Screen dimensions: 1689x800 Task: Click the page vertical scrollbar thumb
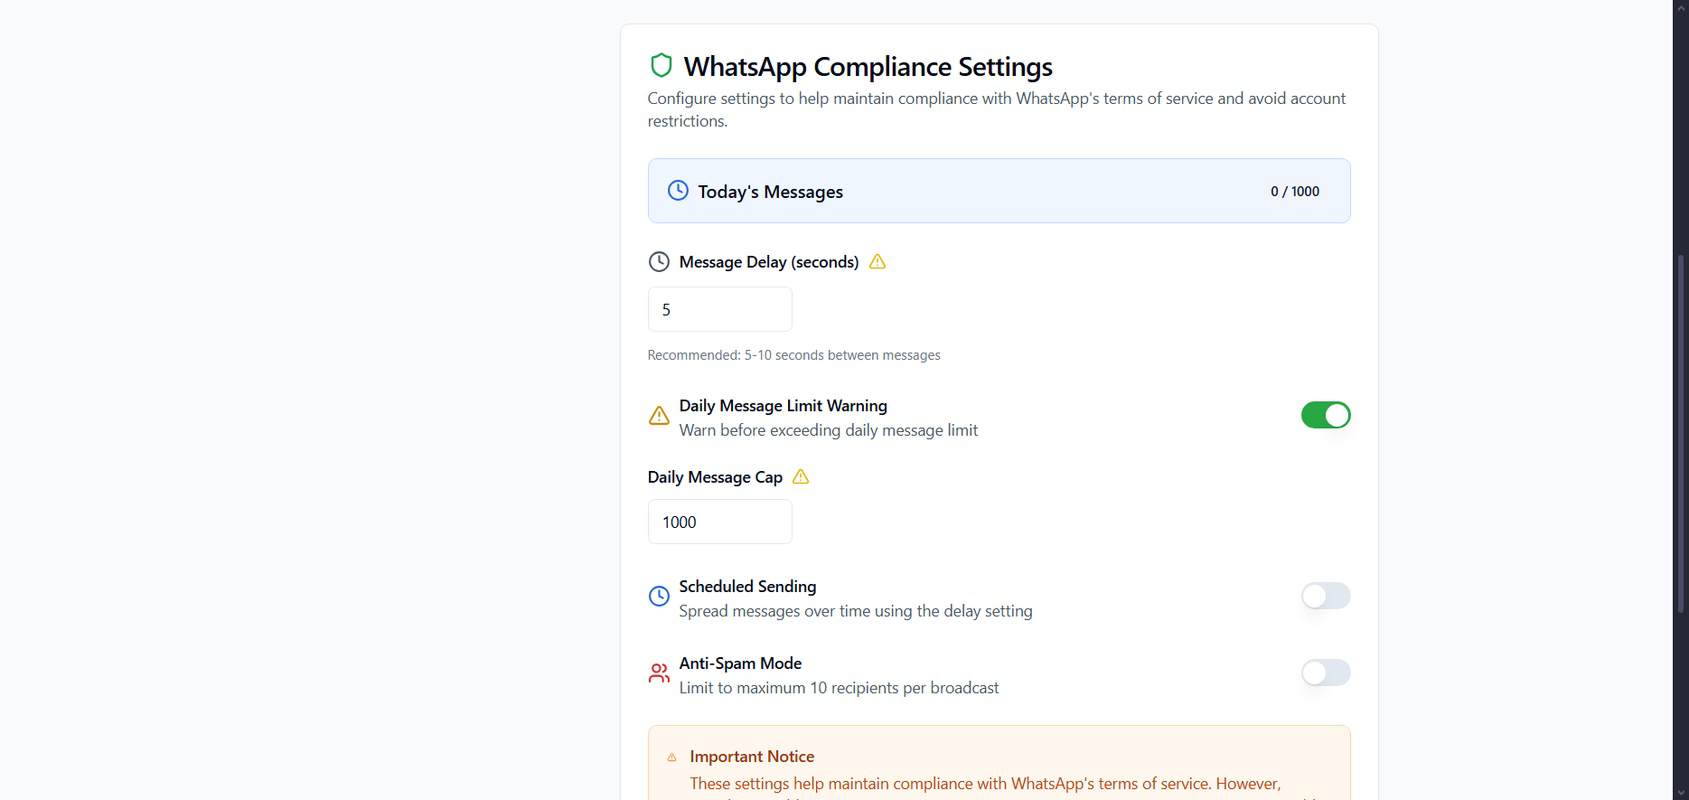1681,435
